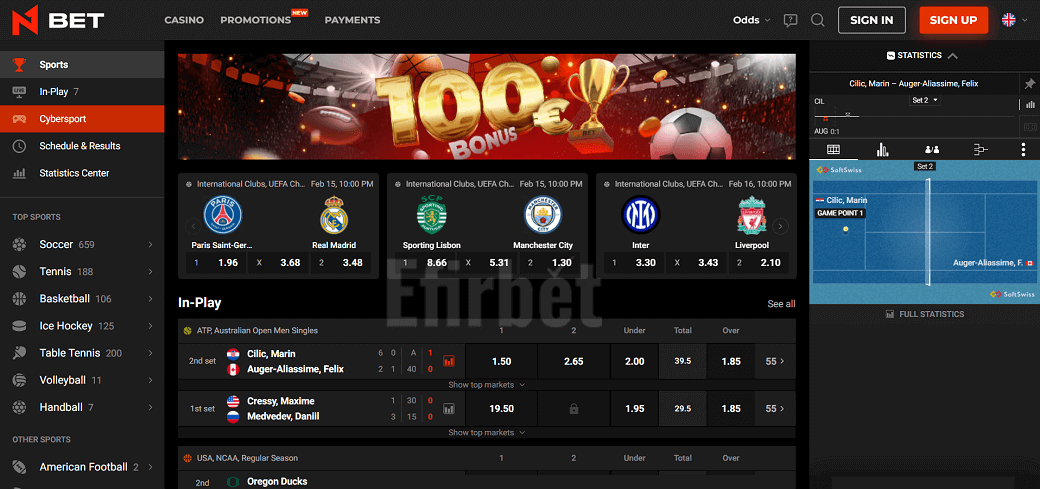The image size is (1040, 489).
Task: Select Sports in the sidebar
Action: [x=82, y=64]
